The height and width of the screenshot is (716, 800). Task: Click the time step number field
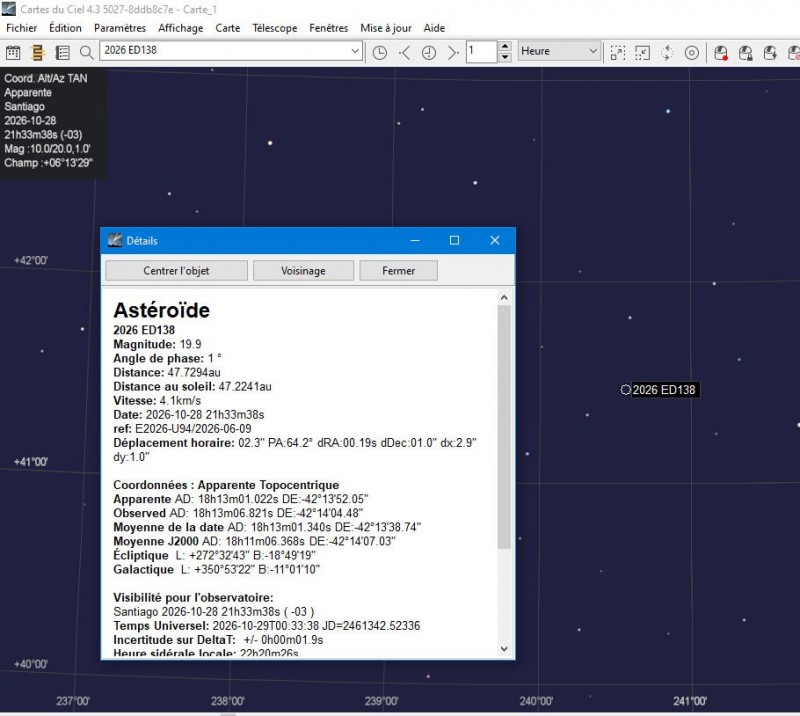(x=482, y=51)
